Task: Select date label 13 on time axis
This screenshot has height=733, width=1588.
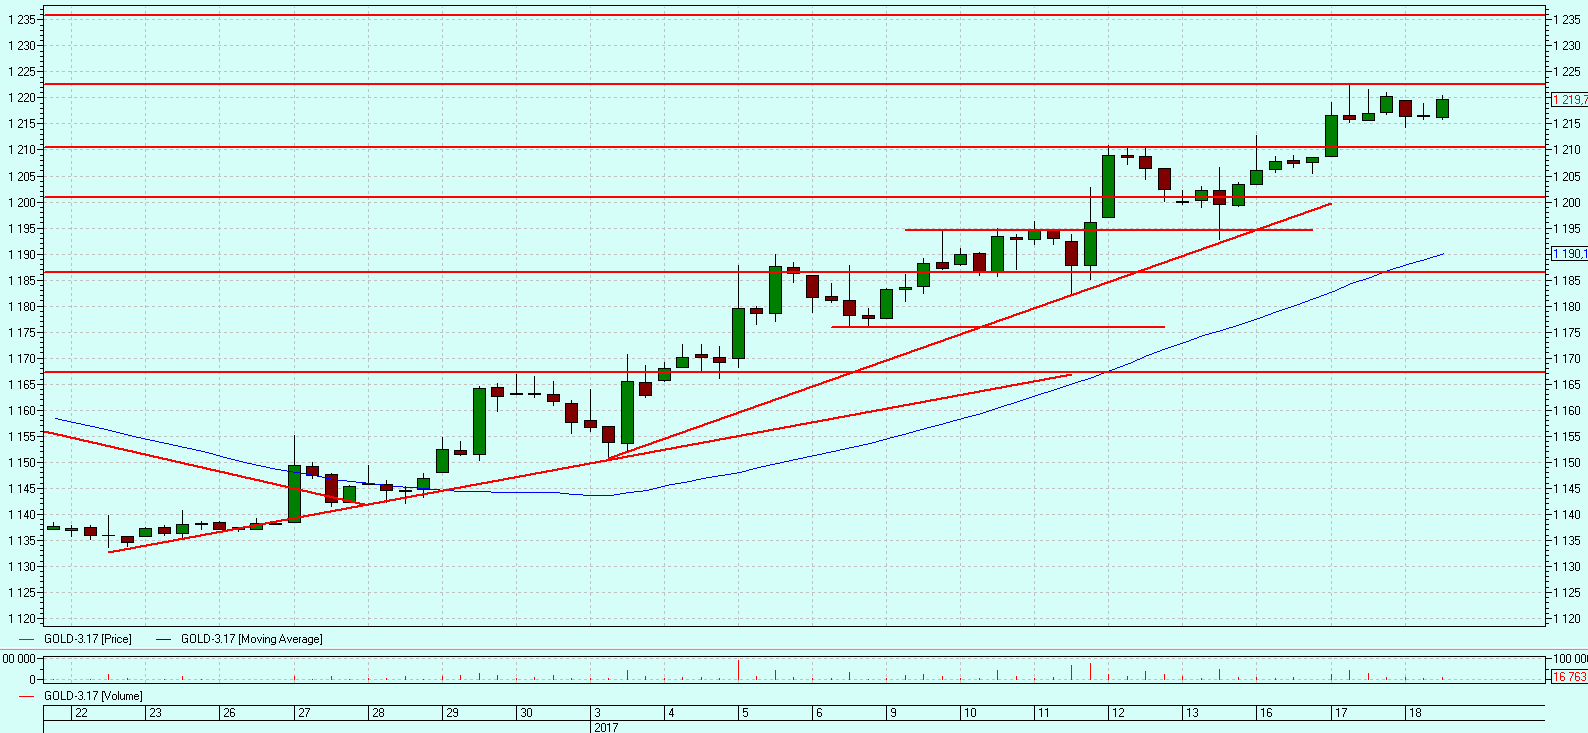Action: point(1192,713)
